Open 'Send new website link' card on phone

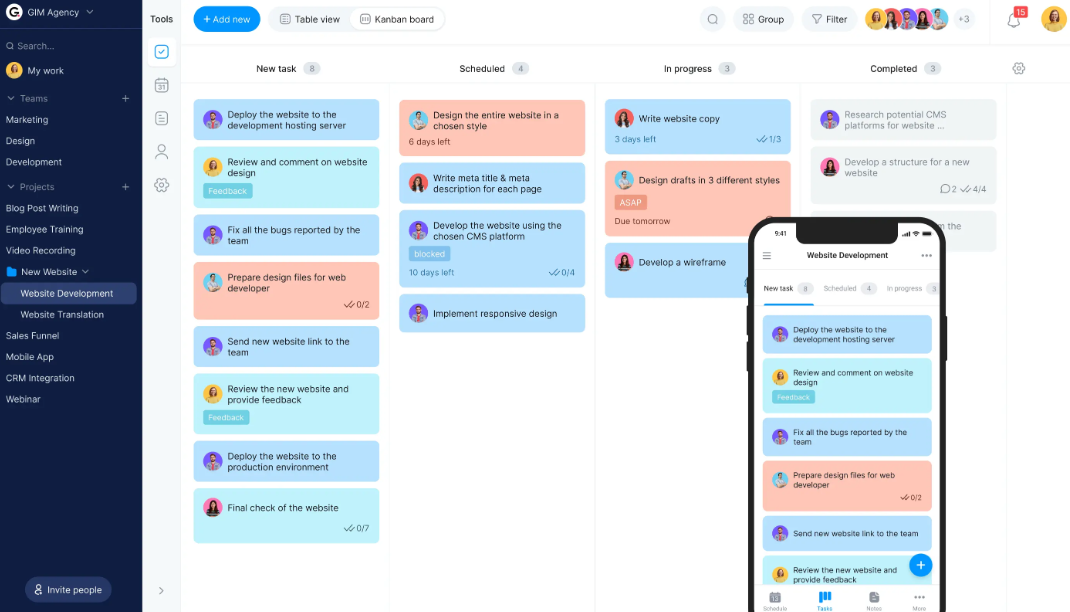(847, 534)
